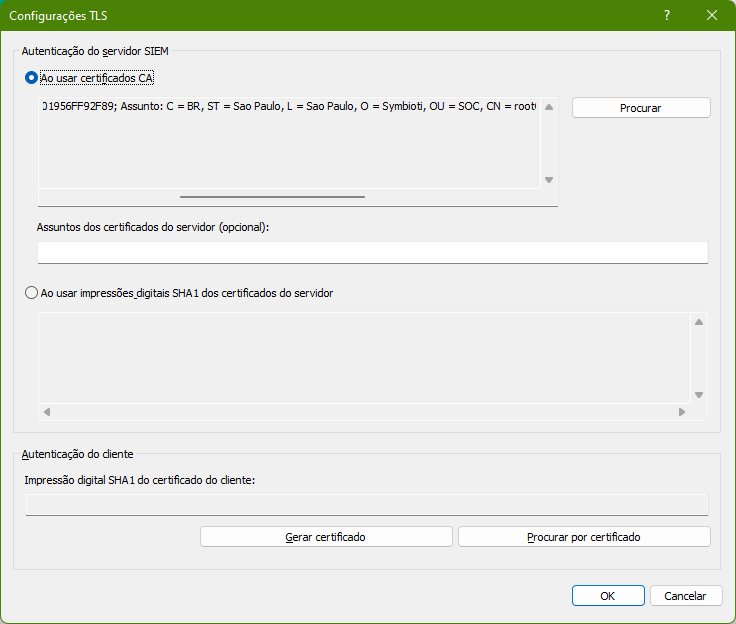Image resolution: width=736 pixels, height=624 pixels.
Task: Click the client certificate SHA1 fingerprint field
Action: (x=367, y=505)
